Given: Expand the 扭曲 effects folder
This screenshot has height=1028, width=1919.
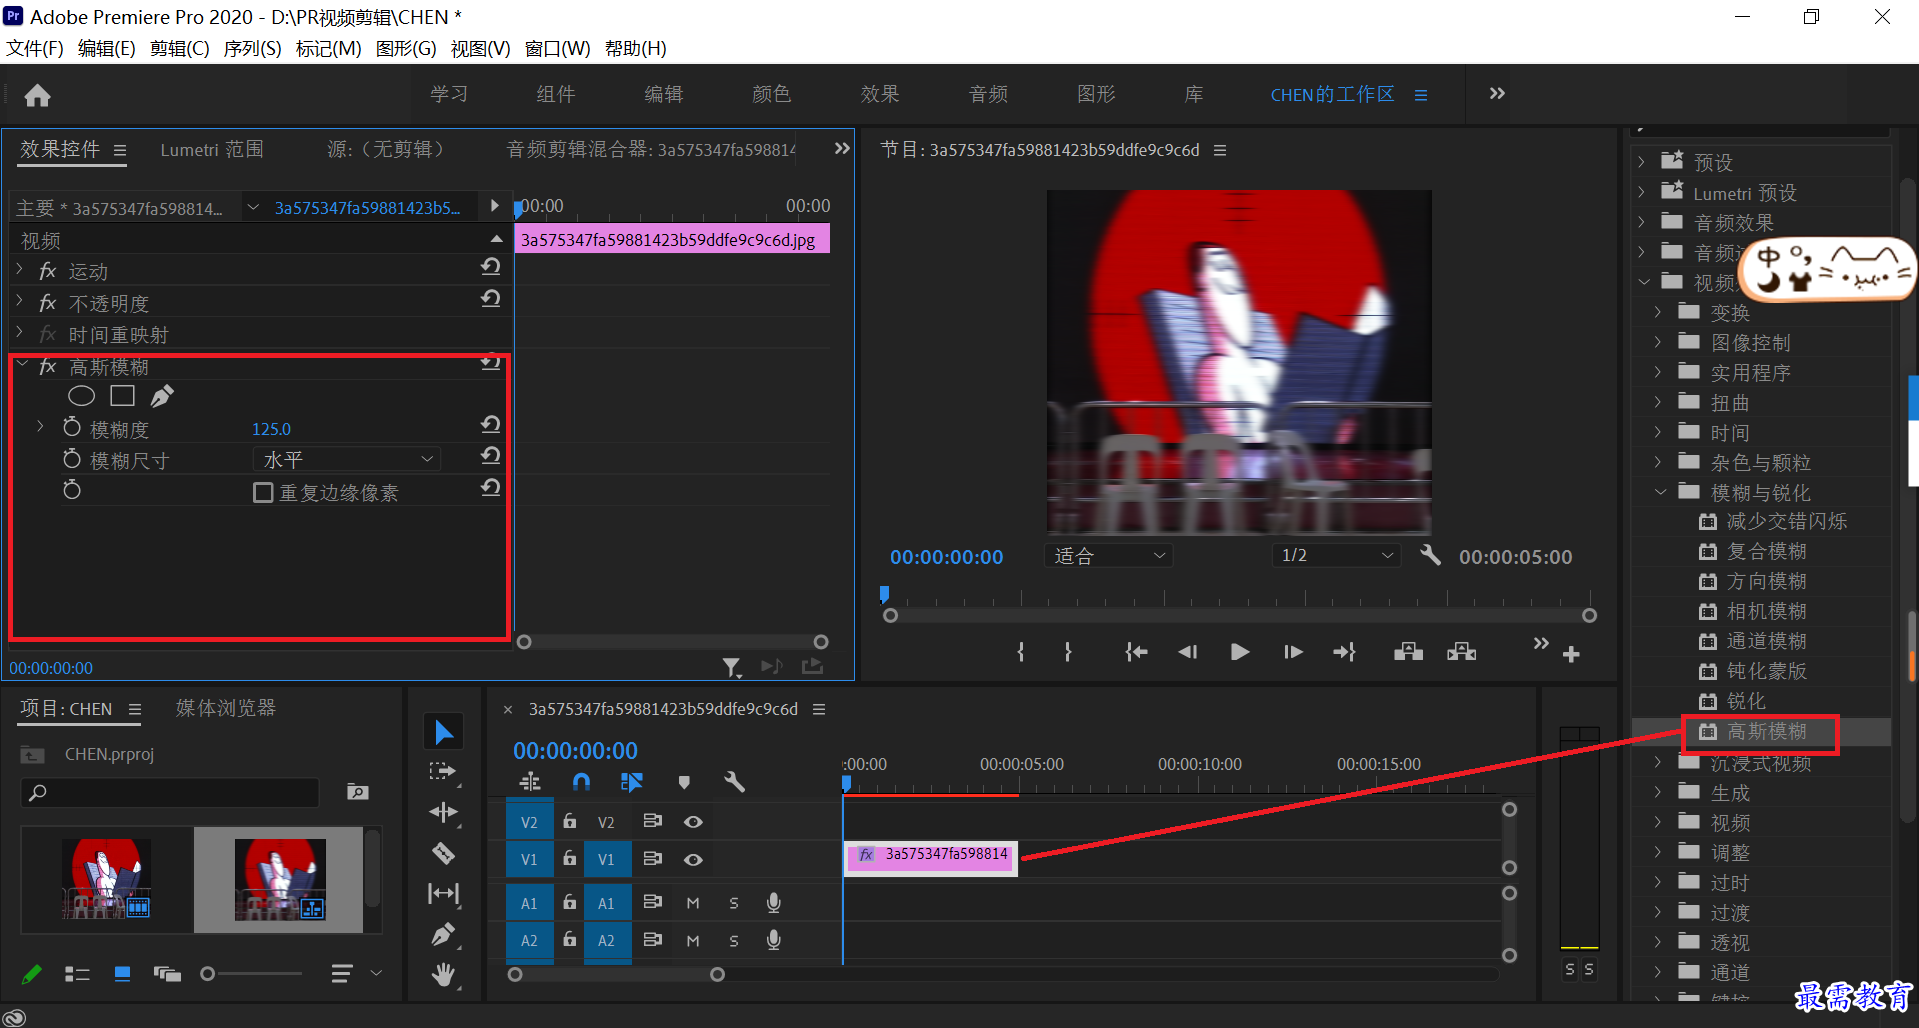Looking at the screenshot, I should [x=1658, y=401].
